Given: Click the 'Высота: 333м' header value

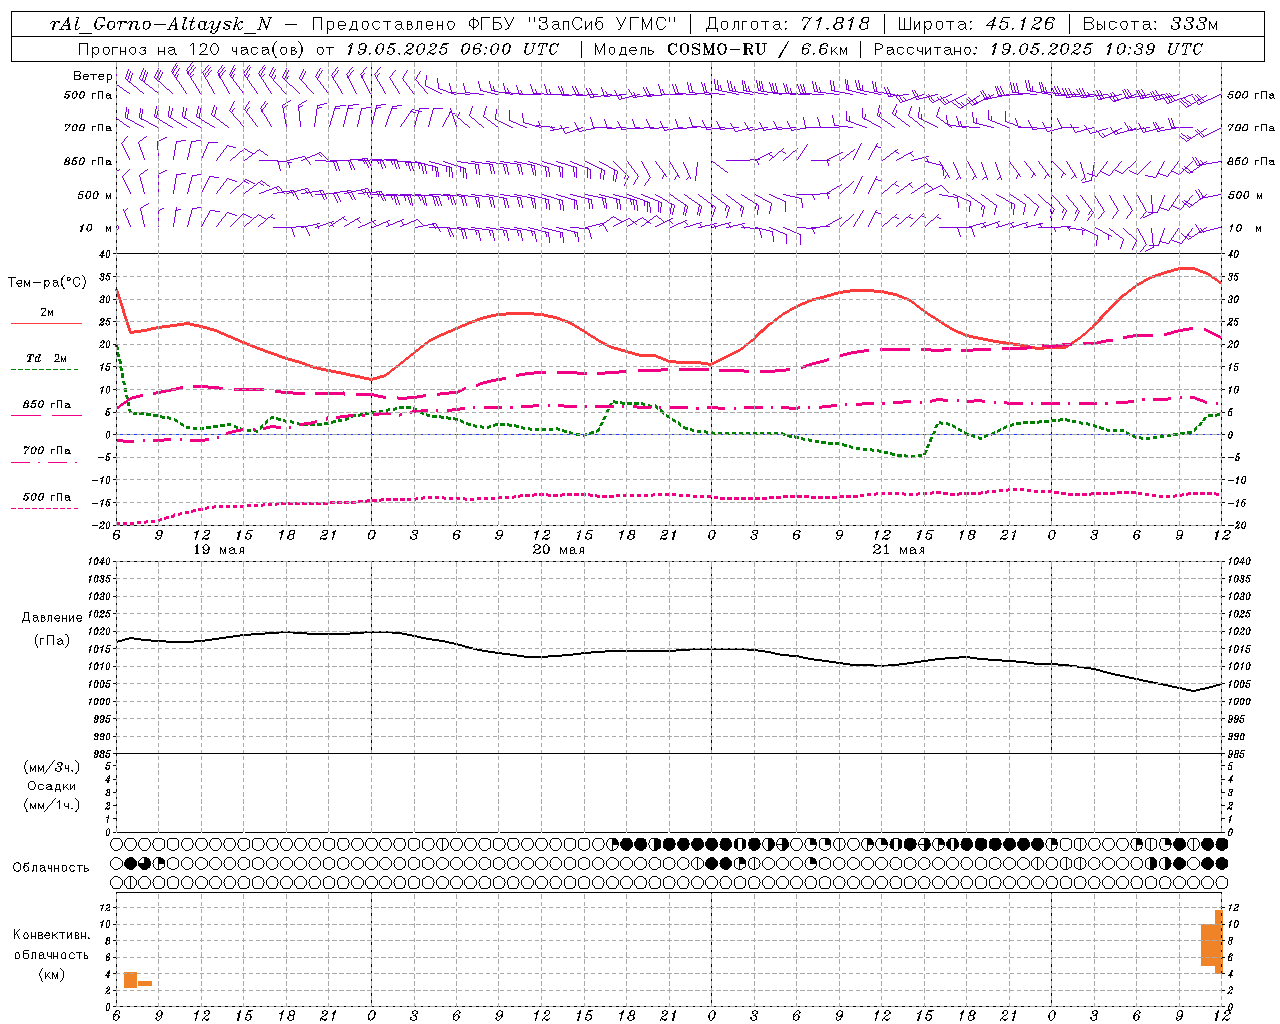Looking at the screenshot, I should [x=1150, y=25].
